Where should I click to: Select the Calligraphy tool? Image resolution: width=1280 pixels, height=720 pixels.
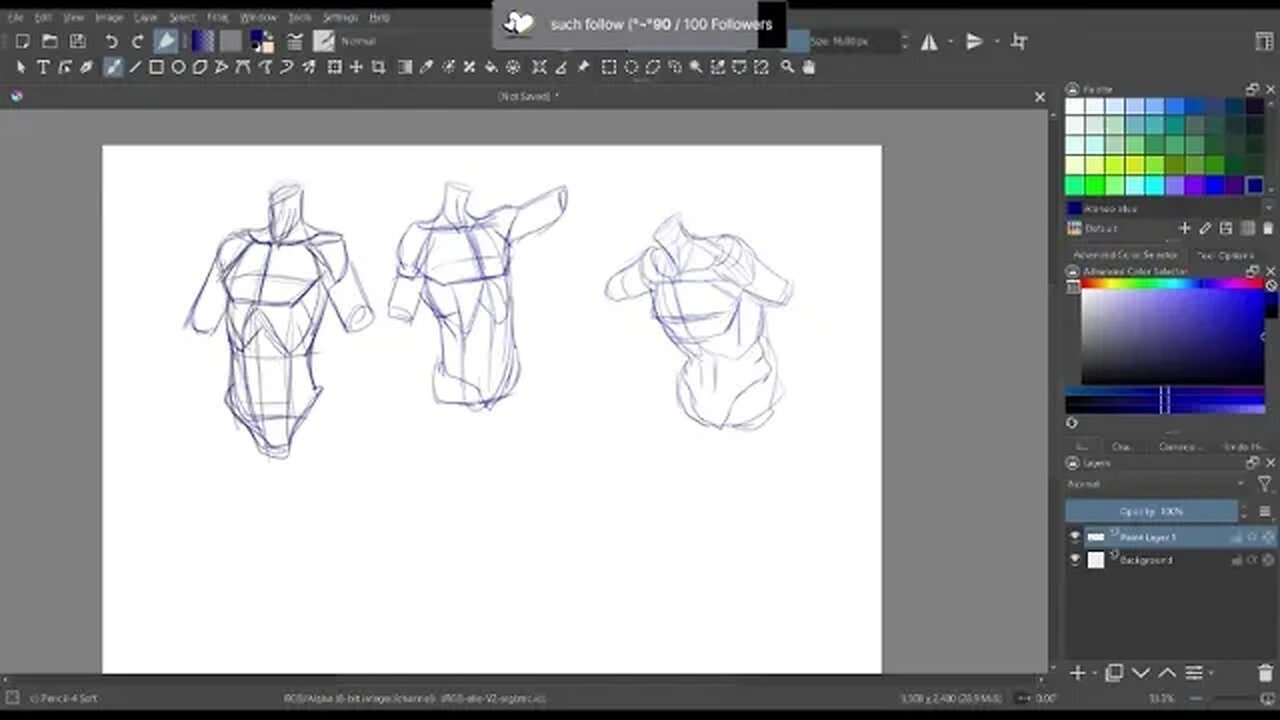click(87, 67)
